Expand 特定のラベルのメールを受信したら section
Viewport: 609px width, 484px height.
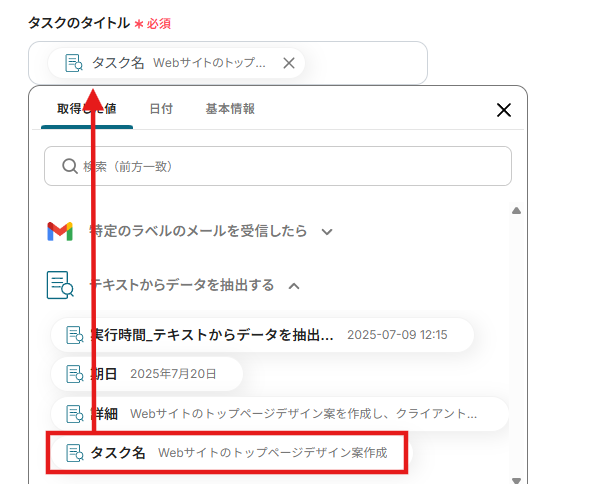click(327, 232)
